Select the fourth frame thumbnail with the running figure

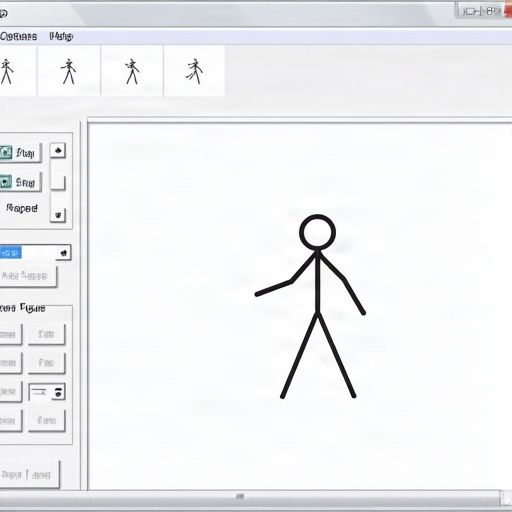click(x=194, y=71)
